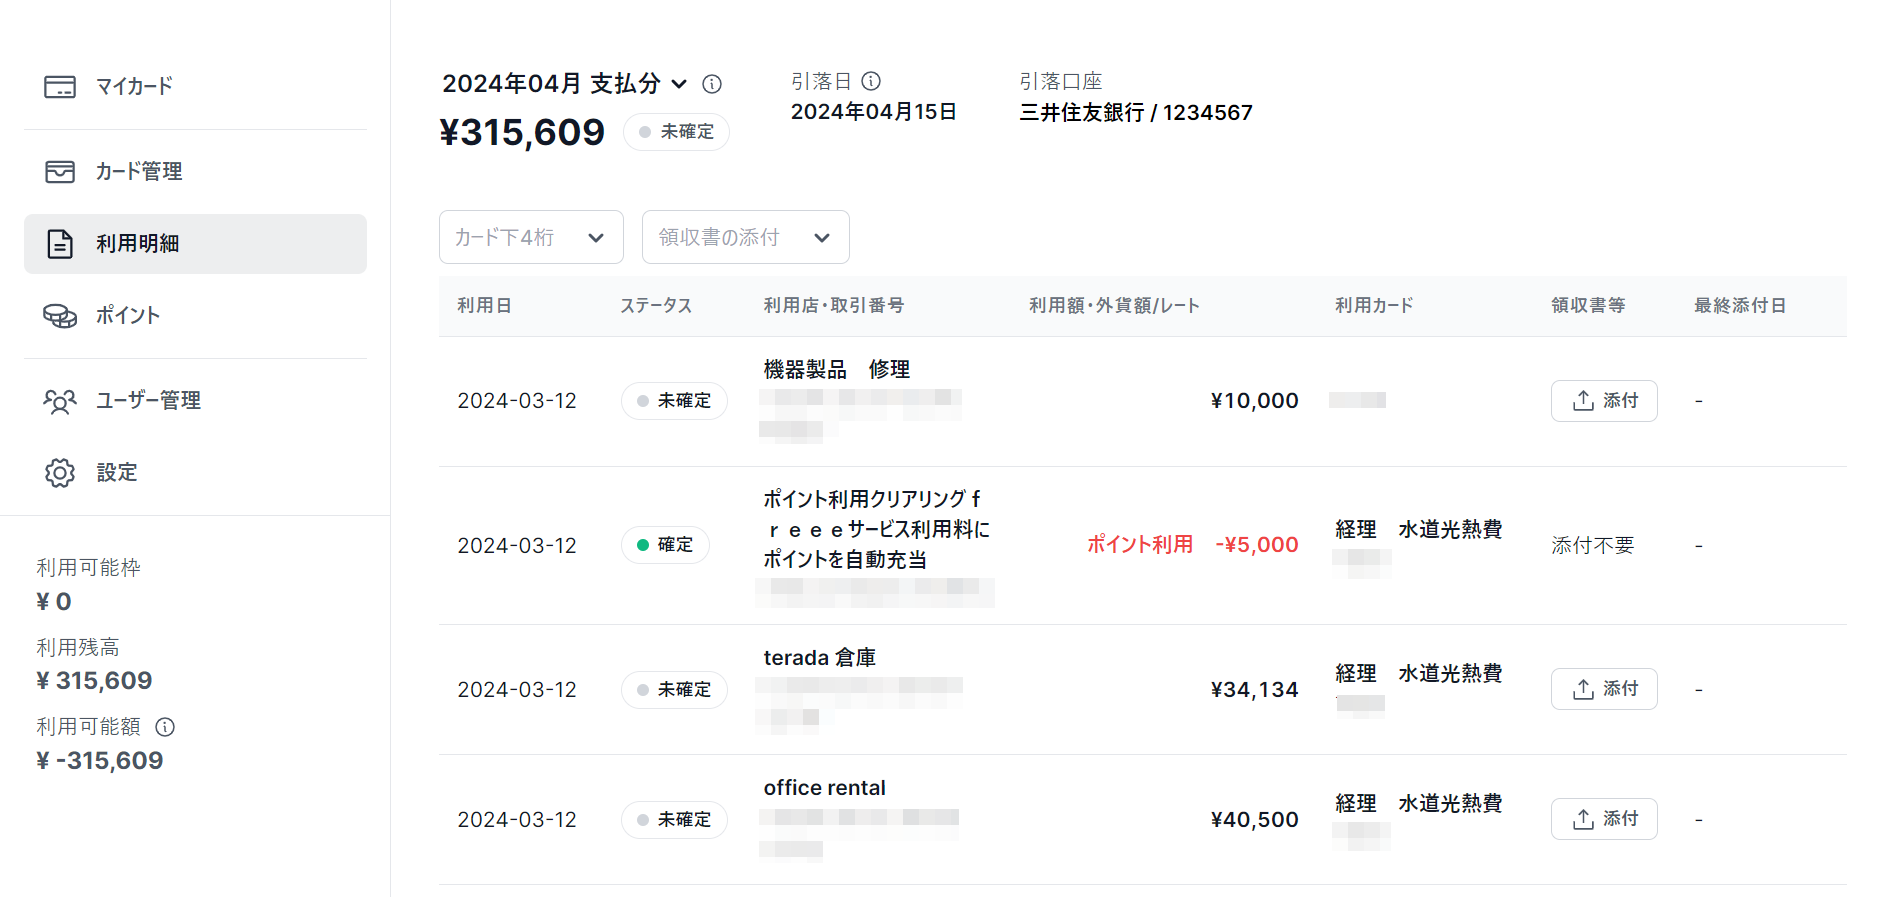Click 最終添付日 column header

[x=1740, y=306]
